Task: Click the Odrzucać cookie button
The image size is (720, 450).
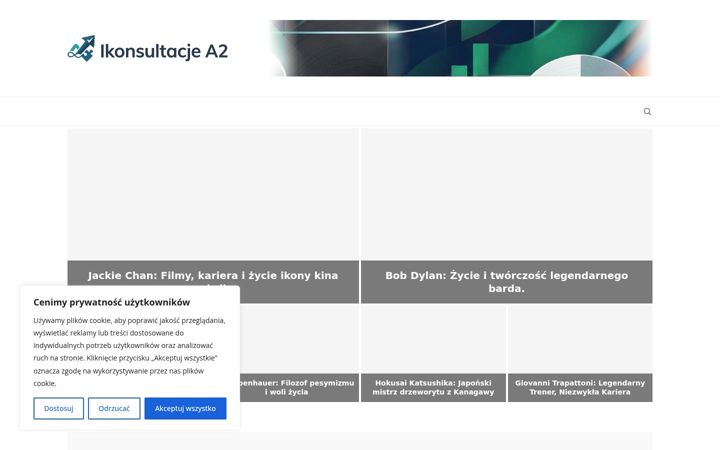Action: point(114,409)
